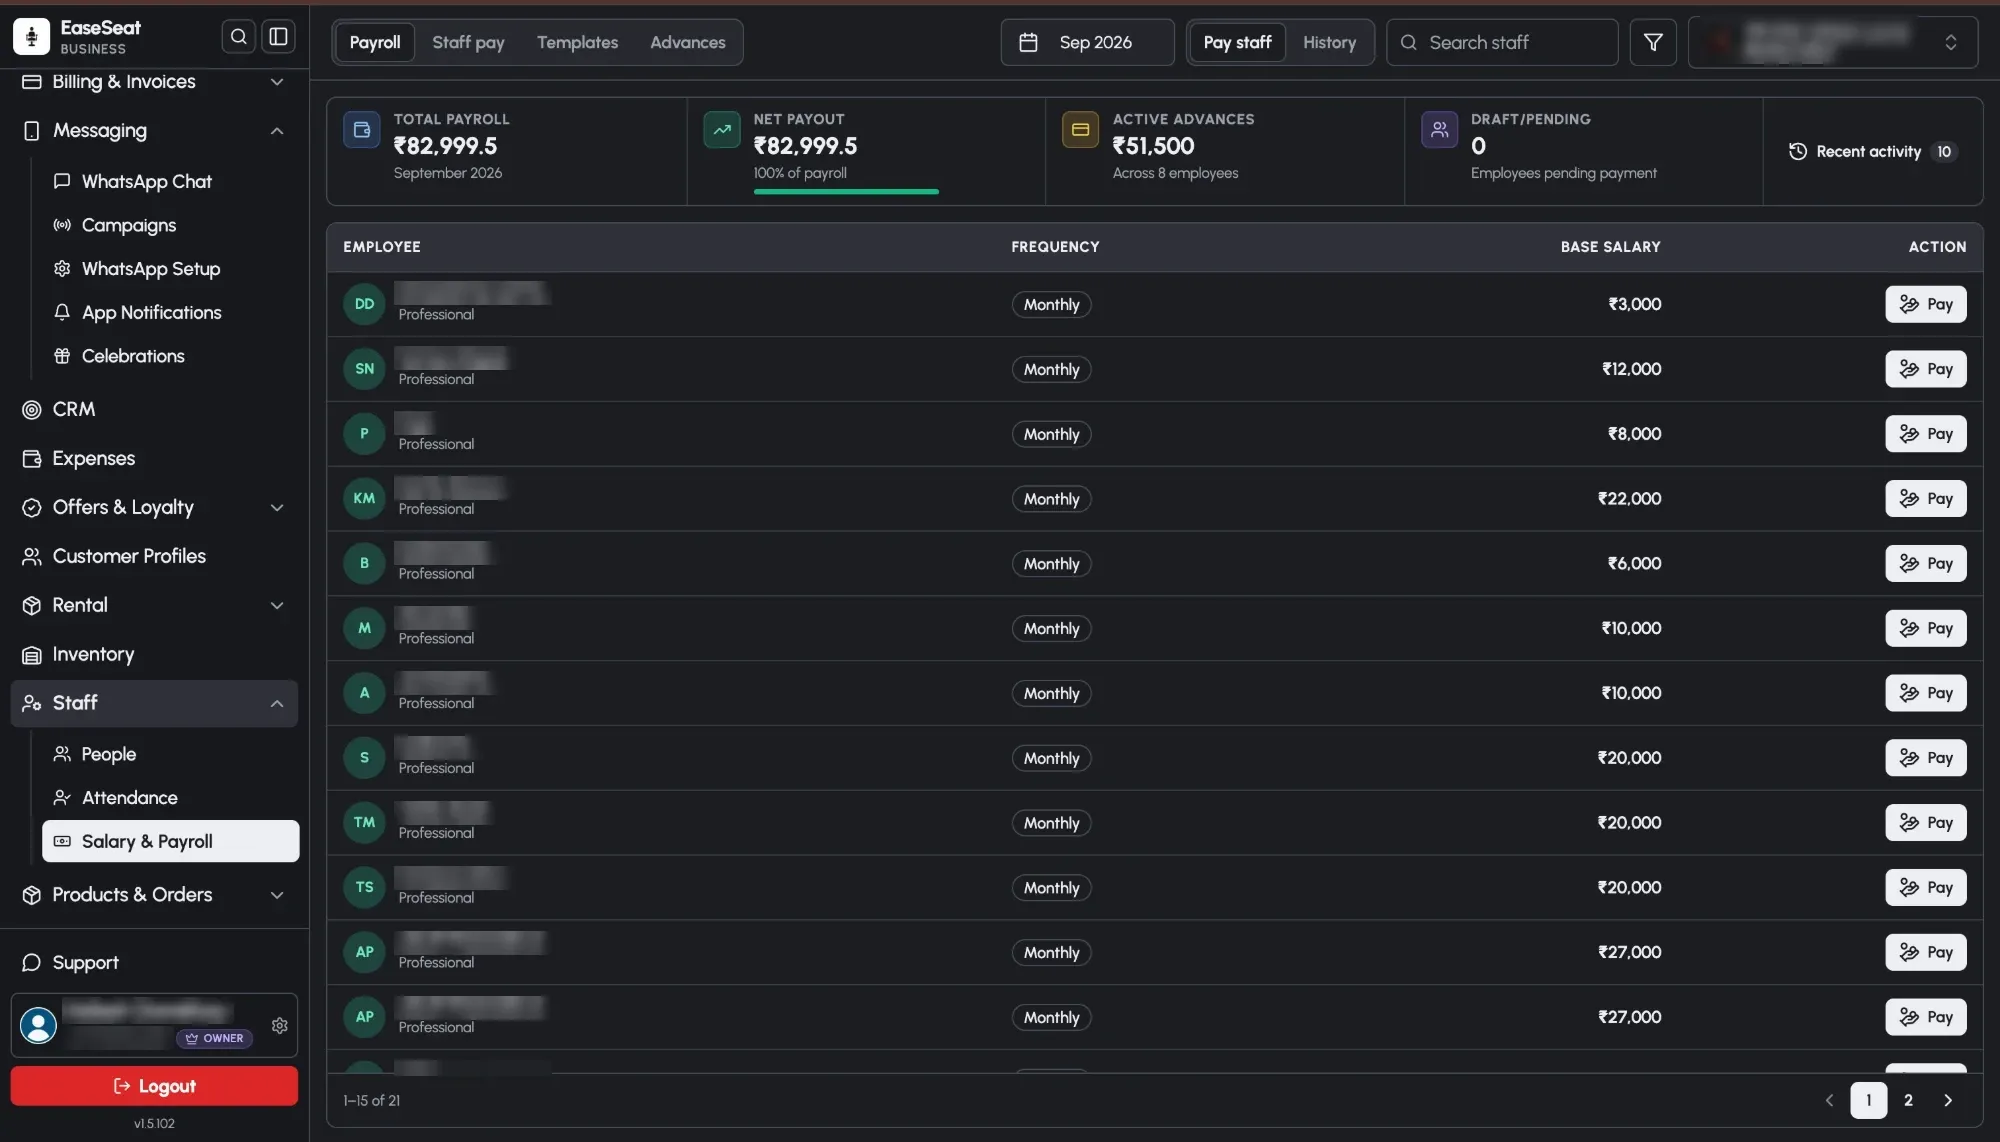Viewport: 2000px width, 1142px height.
Task: Pay the employee with ₹6,000 salary
Action: click(x=1926, y=564)
